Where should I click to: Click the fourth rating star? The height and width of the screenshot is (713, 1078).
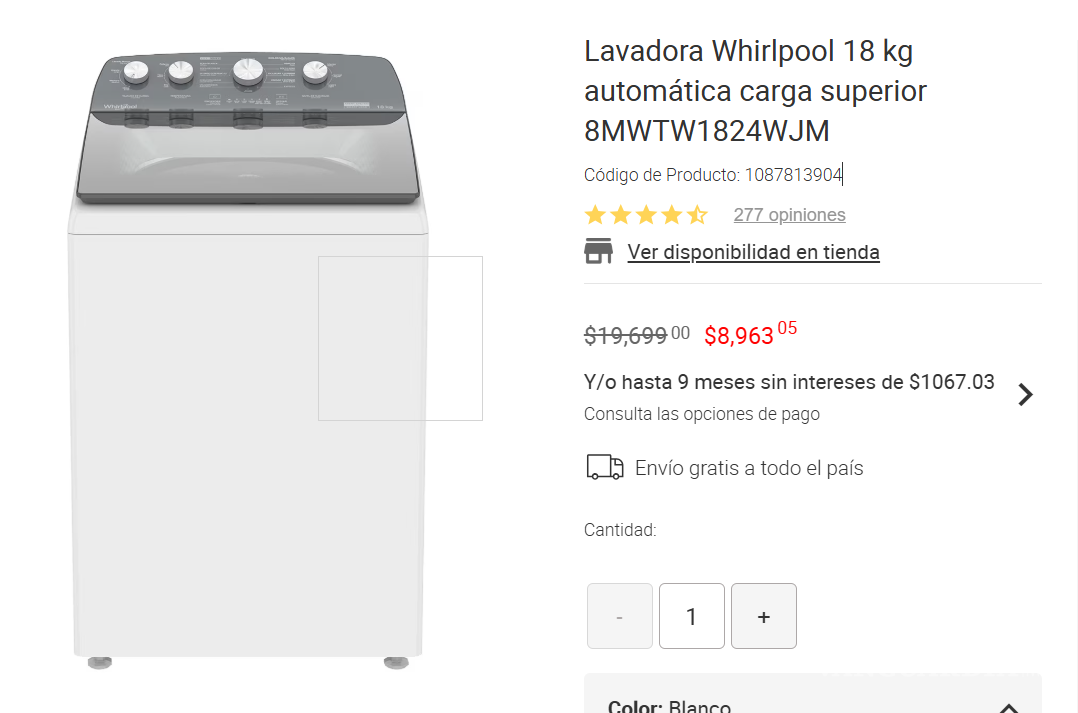(x=672, y=213)
